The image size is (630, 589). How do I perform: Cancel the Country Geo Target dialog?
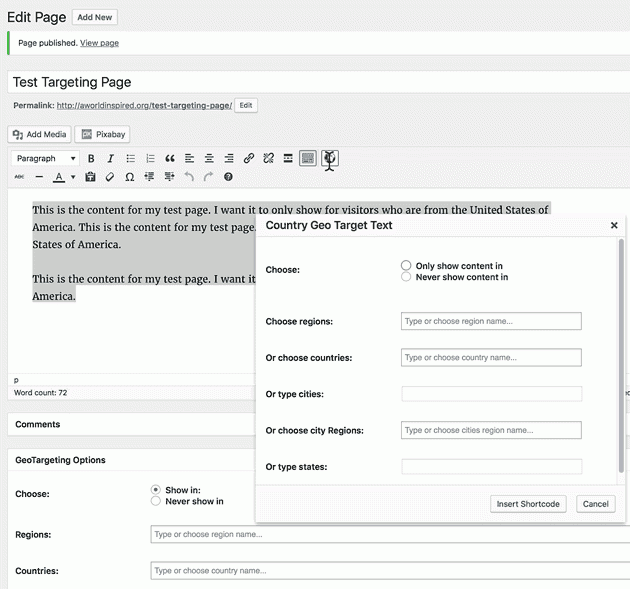(595, 504)
